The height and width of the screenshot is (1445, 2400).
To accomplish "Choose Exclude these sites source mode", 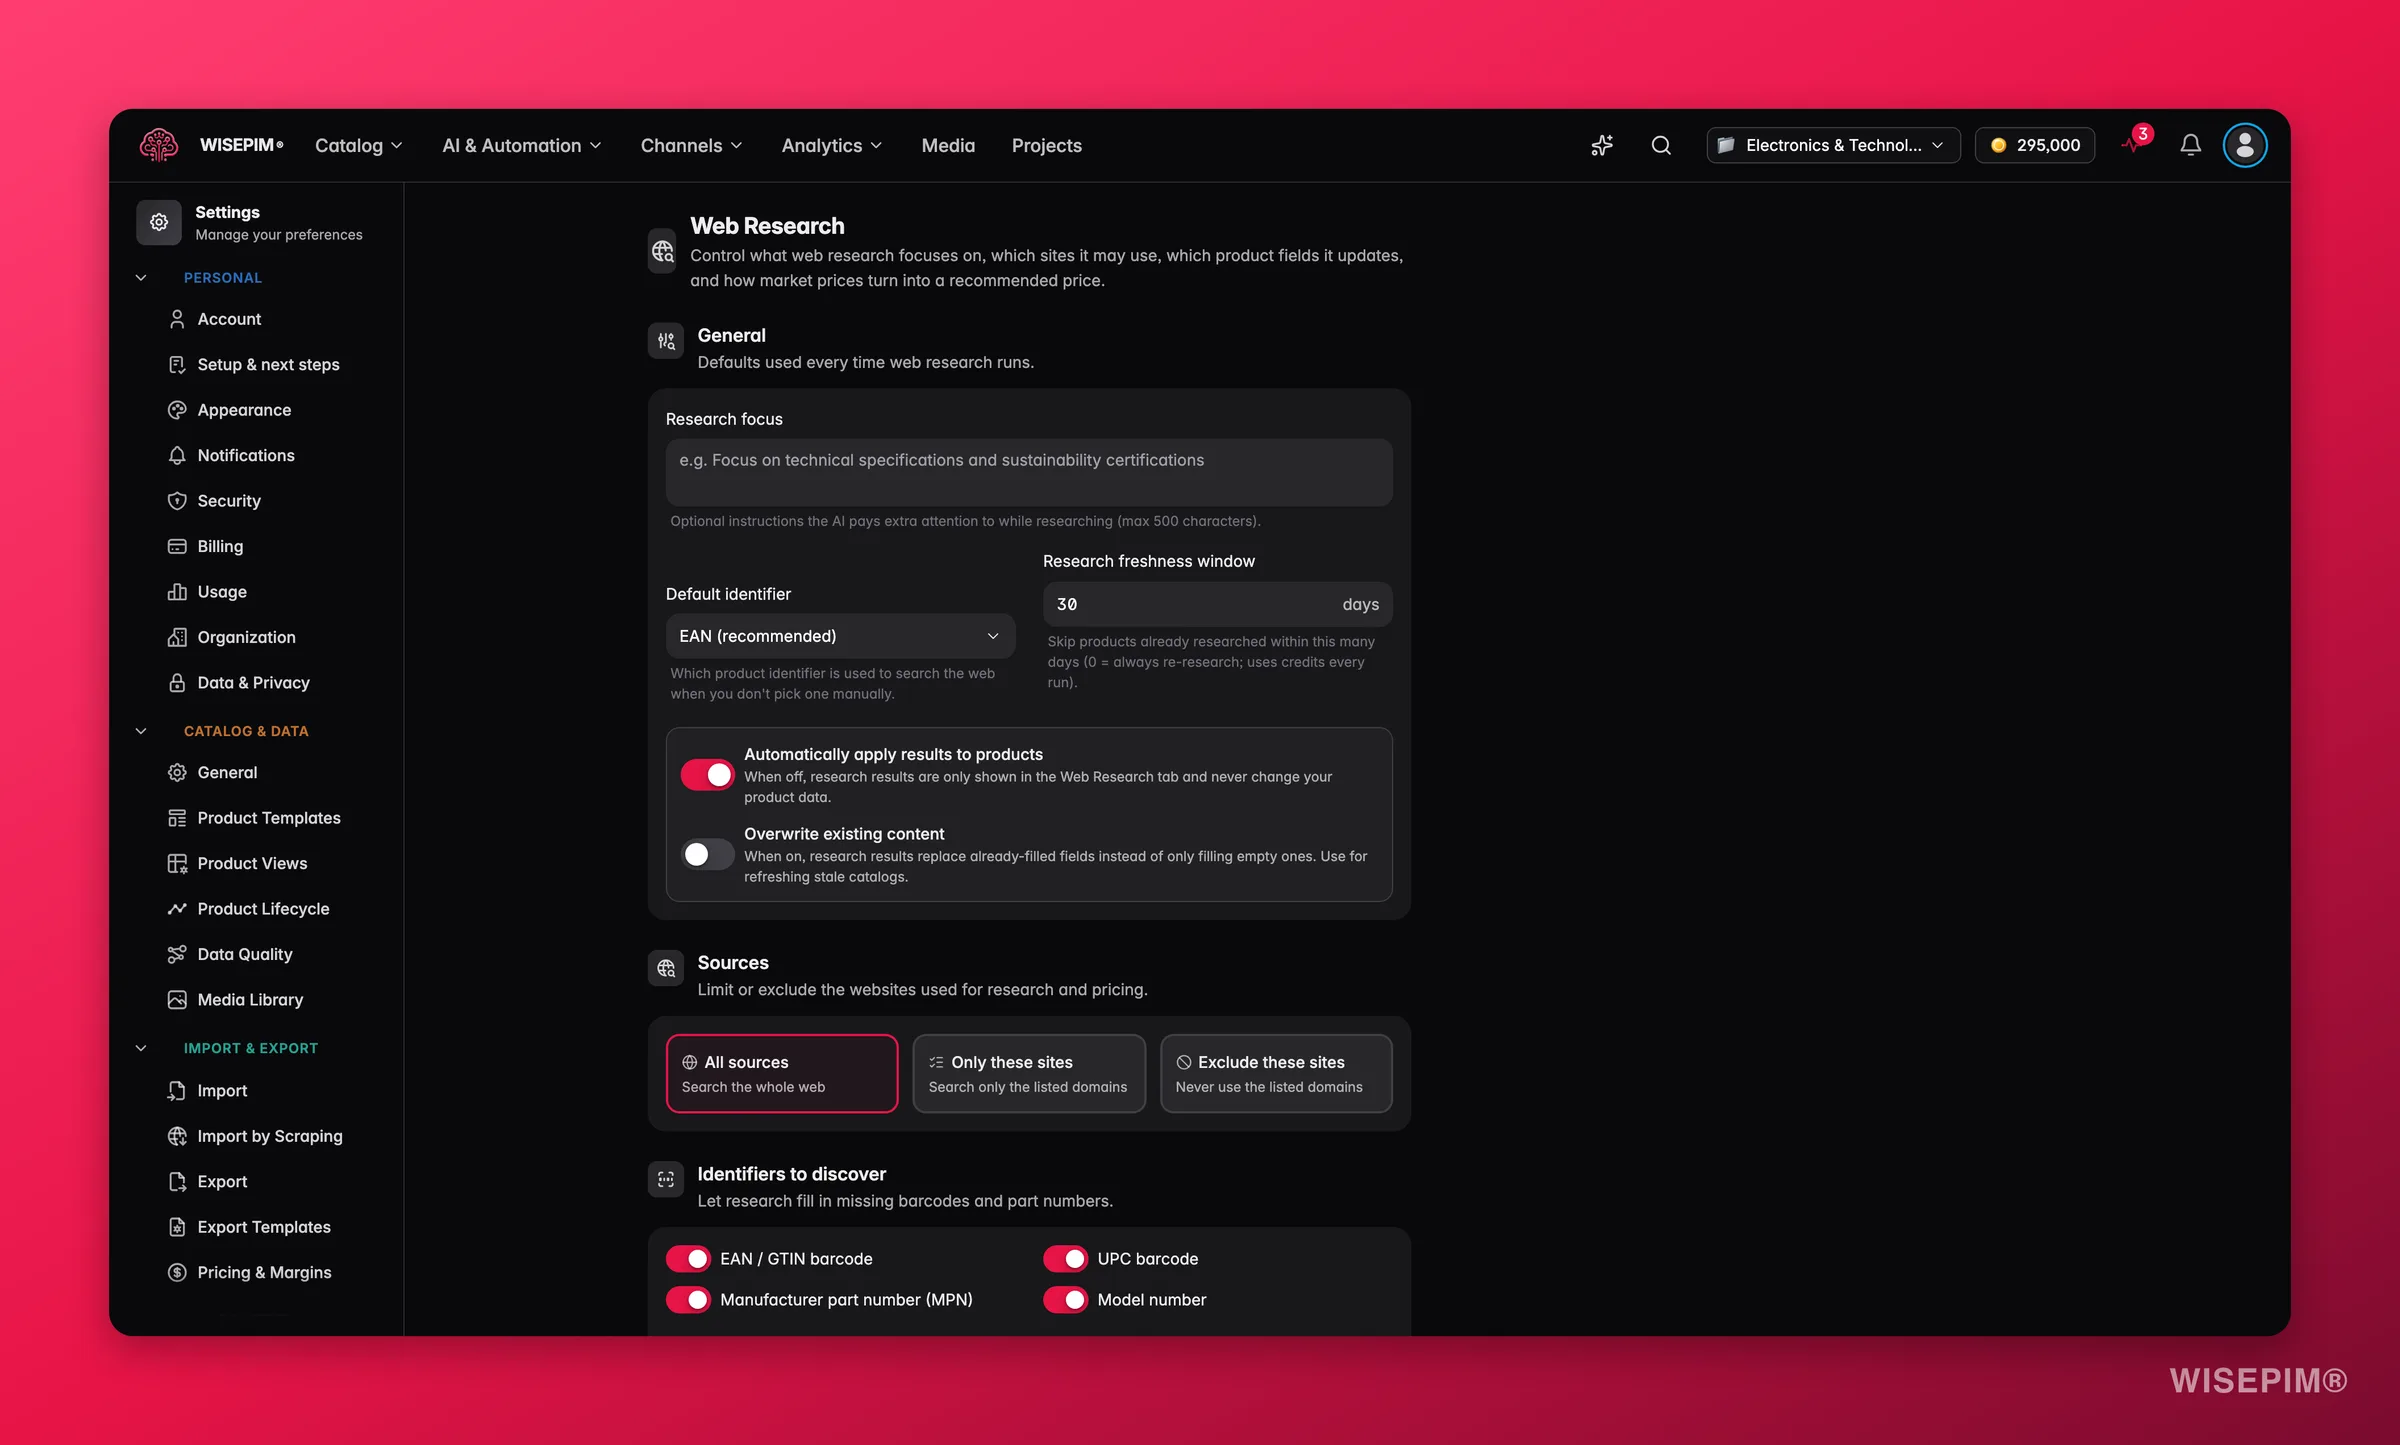I will pos(1276,1073).
